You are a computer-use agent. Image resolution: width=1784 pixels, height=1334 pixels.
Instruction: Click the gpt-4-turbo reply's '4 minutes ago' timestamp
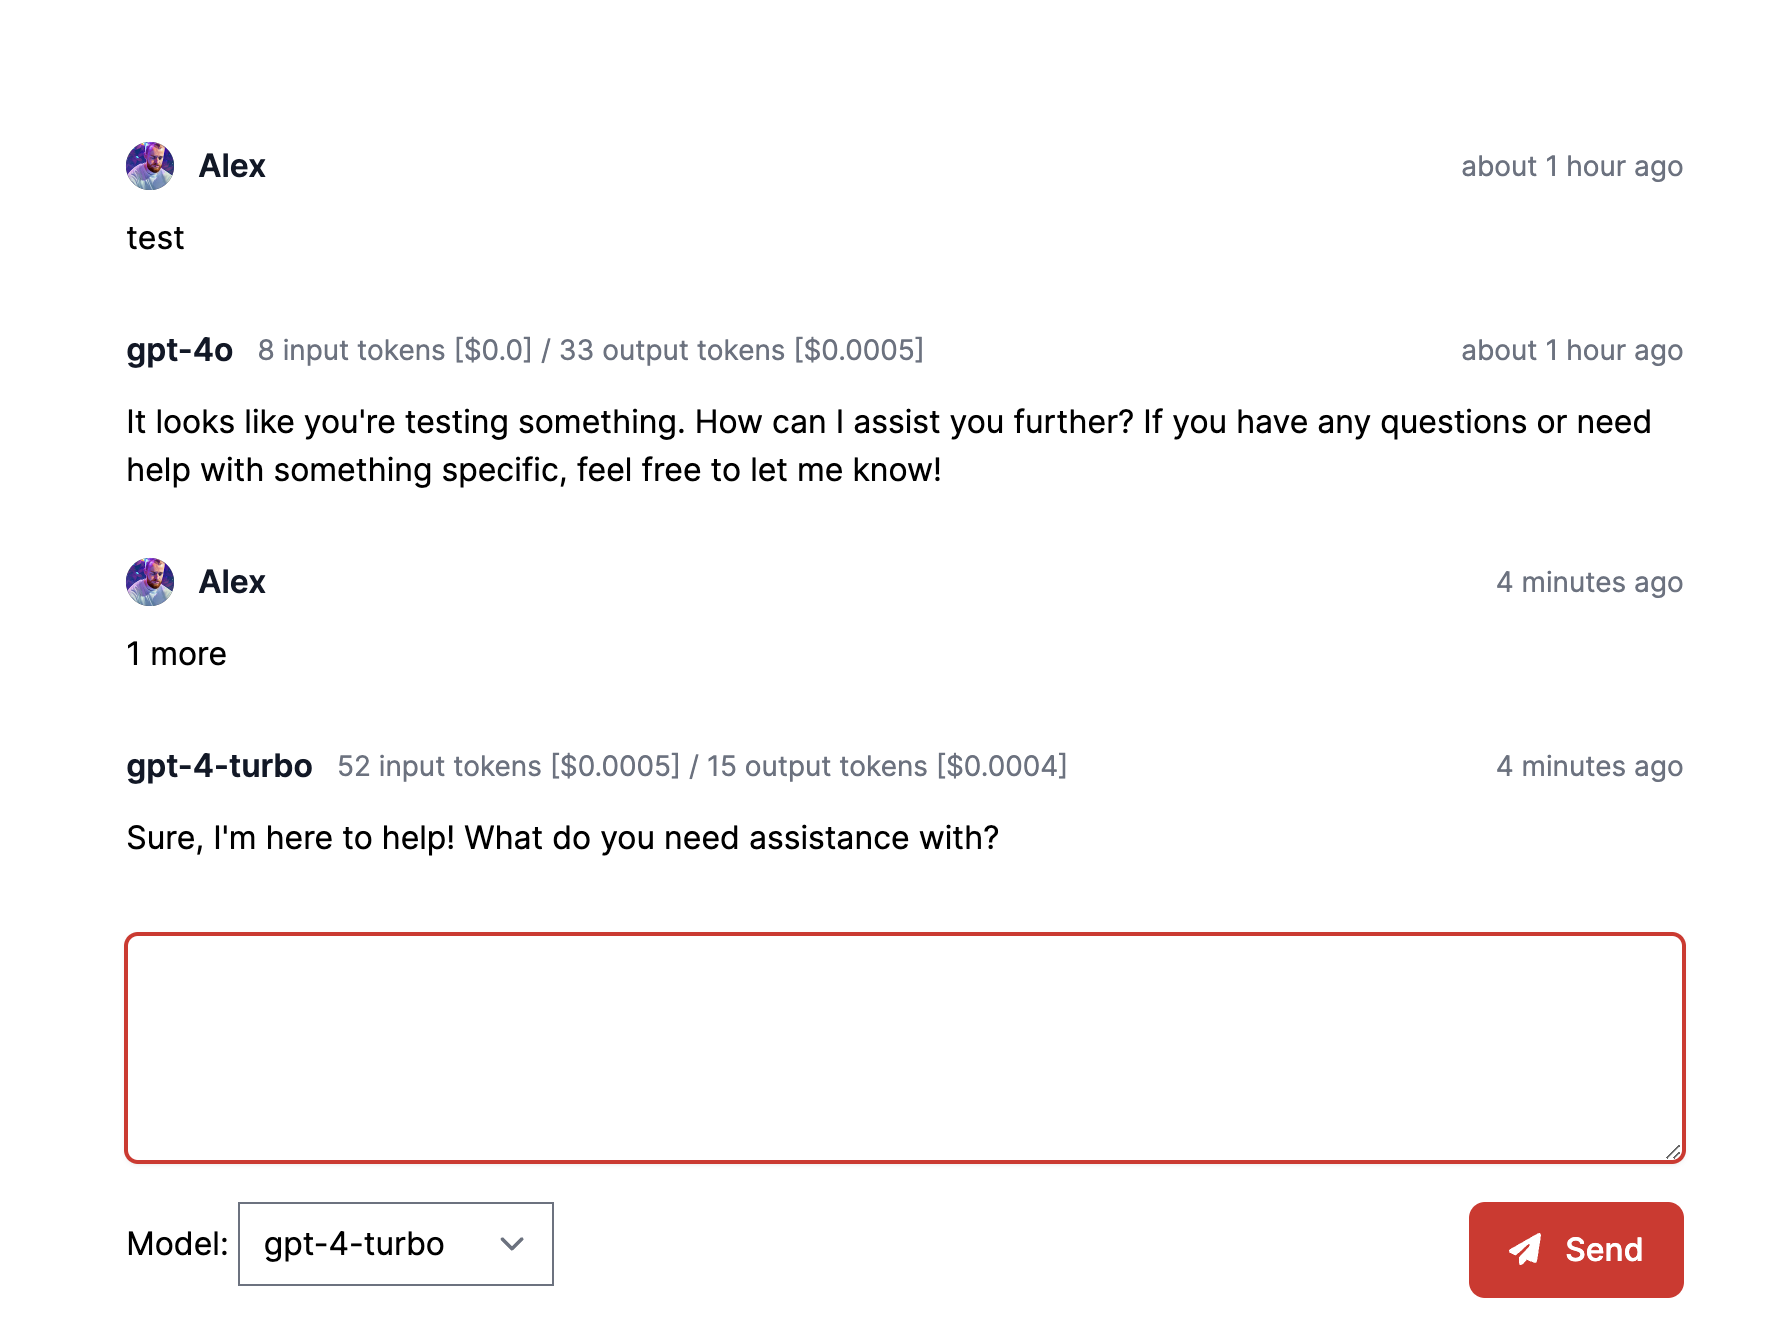pos(1589,766)
